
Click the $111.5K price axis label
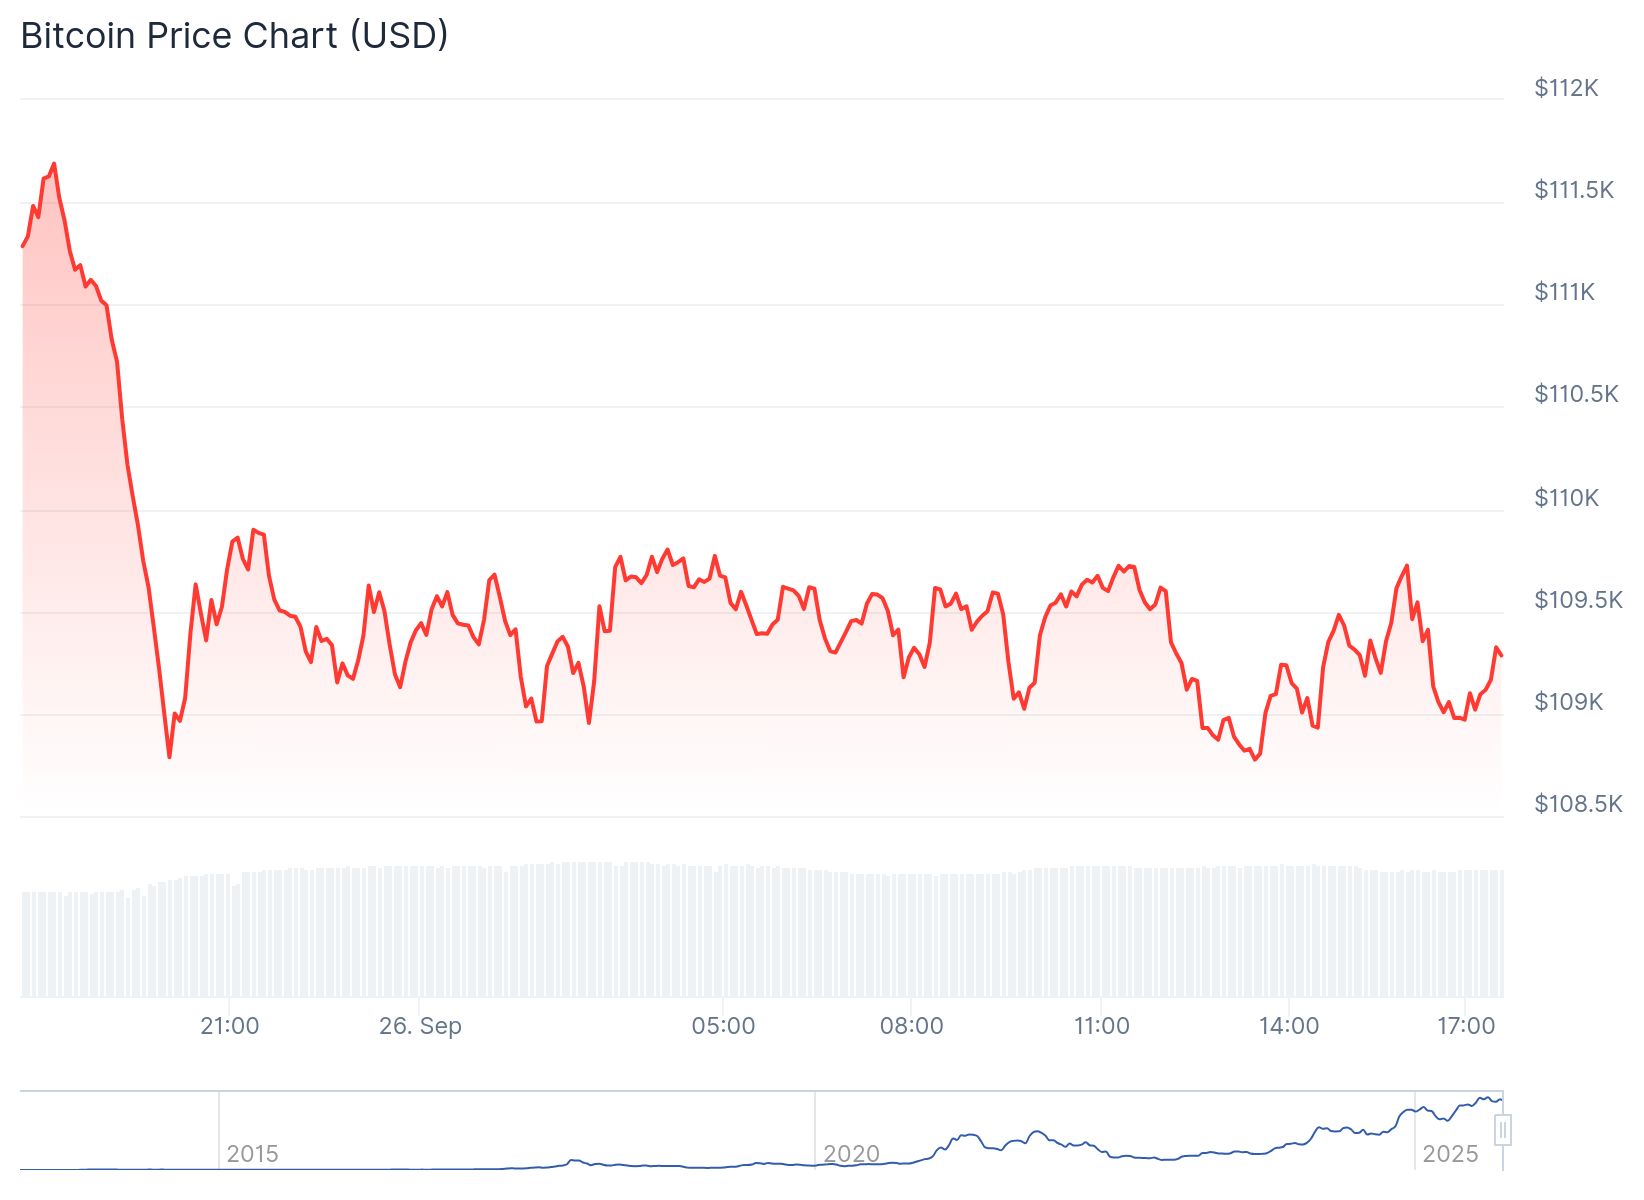pyautogui.click(x=1574, y=190)
